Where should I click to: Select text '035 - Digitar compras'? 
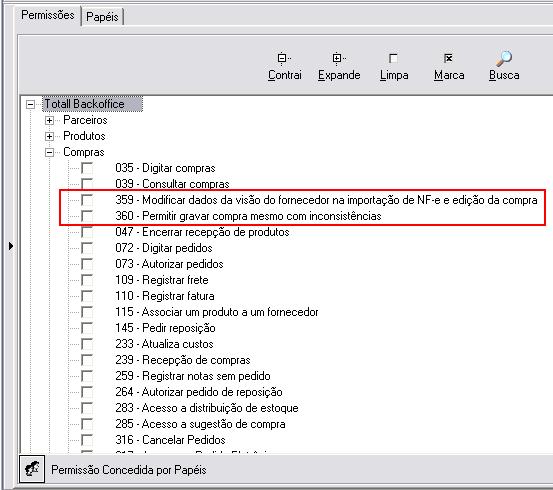[165, 168]
